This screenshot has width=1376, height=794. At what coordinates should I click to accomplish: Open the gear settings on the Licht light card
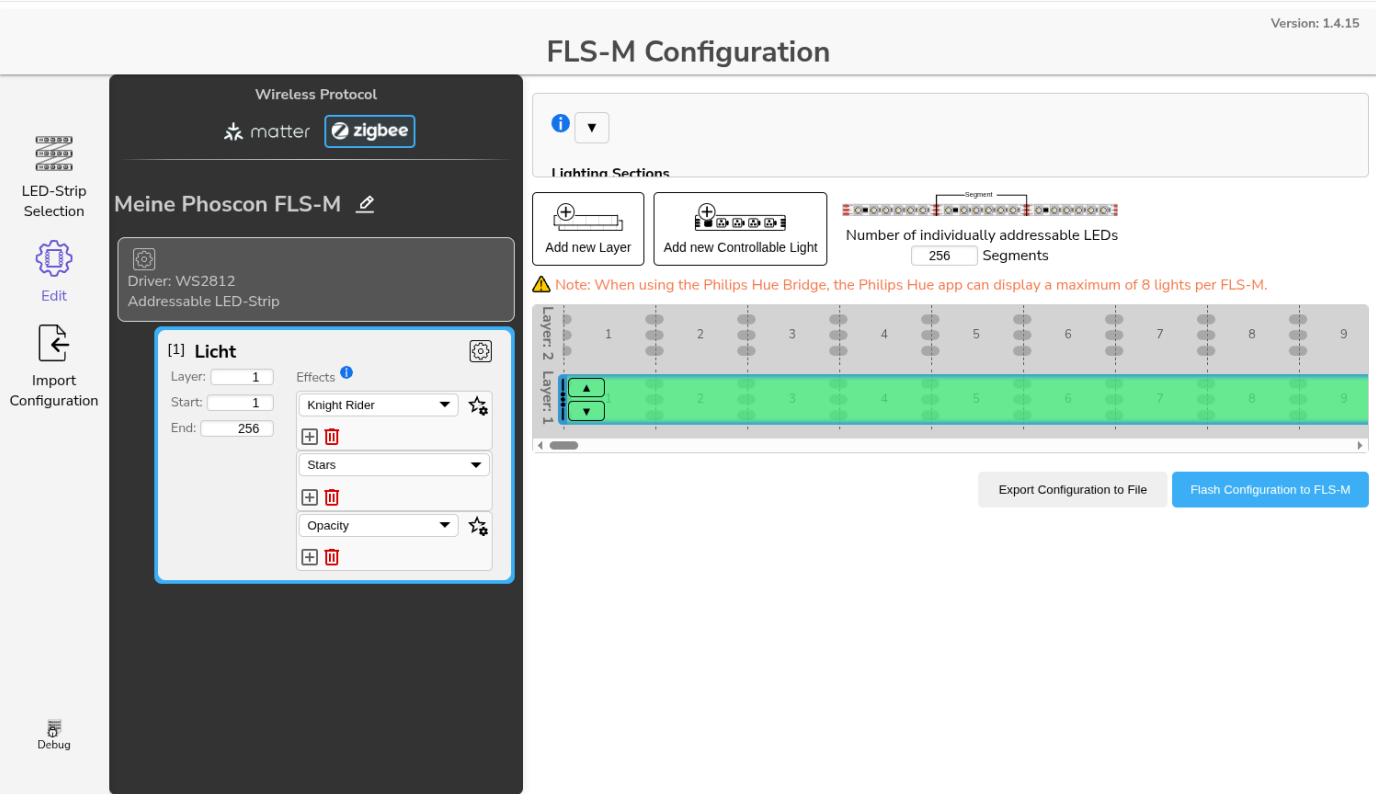480,351
